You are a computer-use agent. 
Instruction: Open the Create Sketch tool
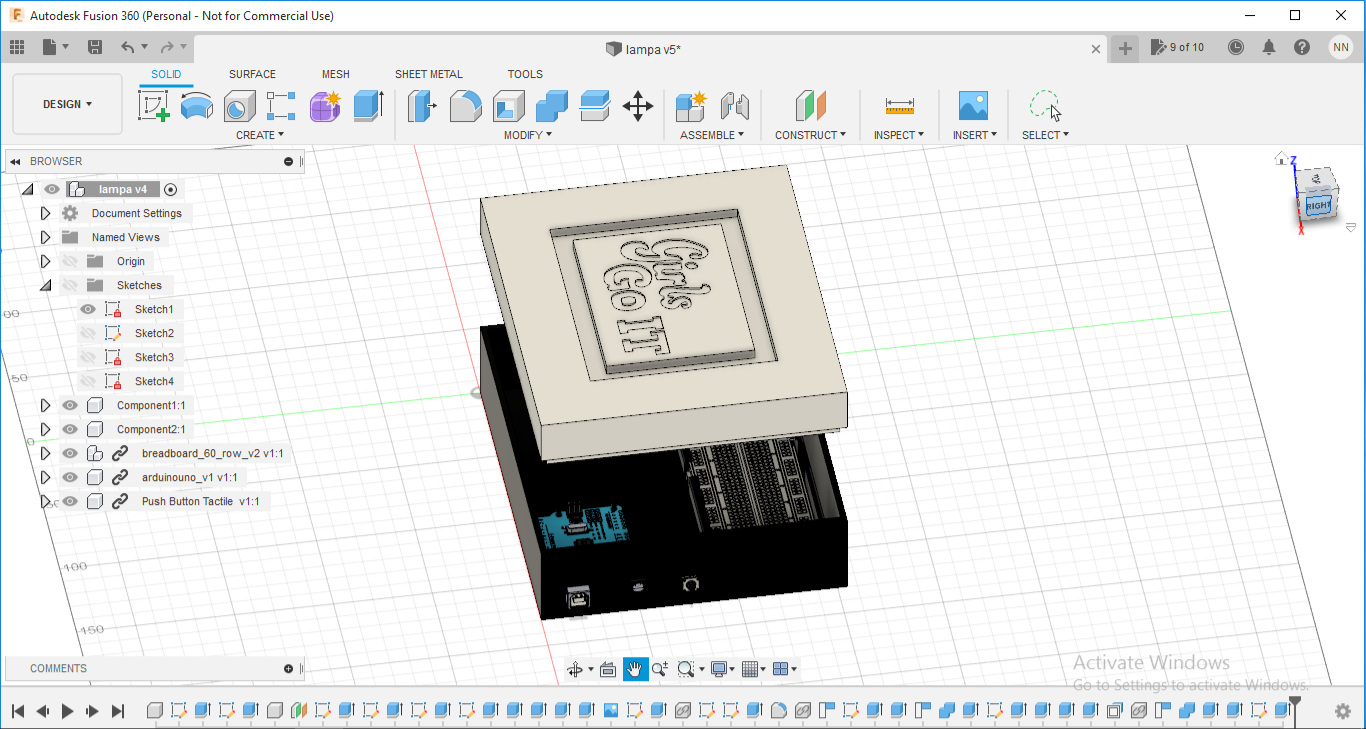click(152, 105)
